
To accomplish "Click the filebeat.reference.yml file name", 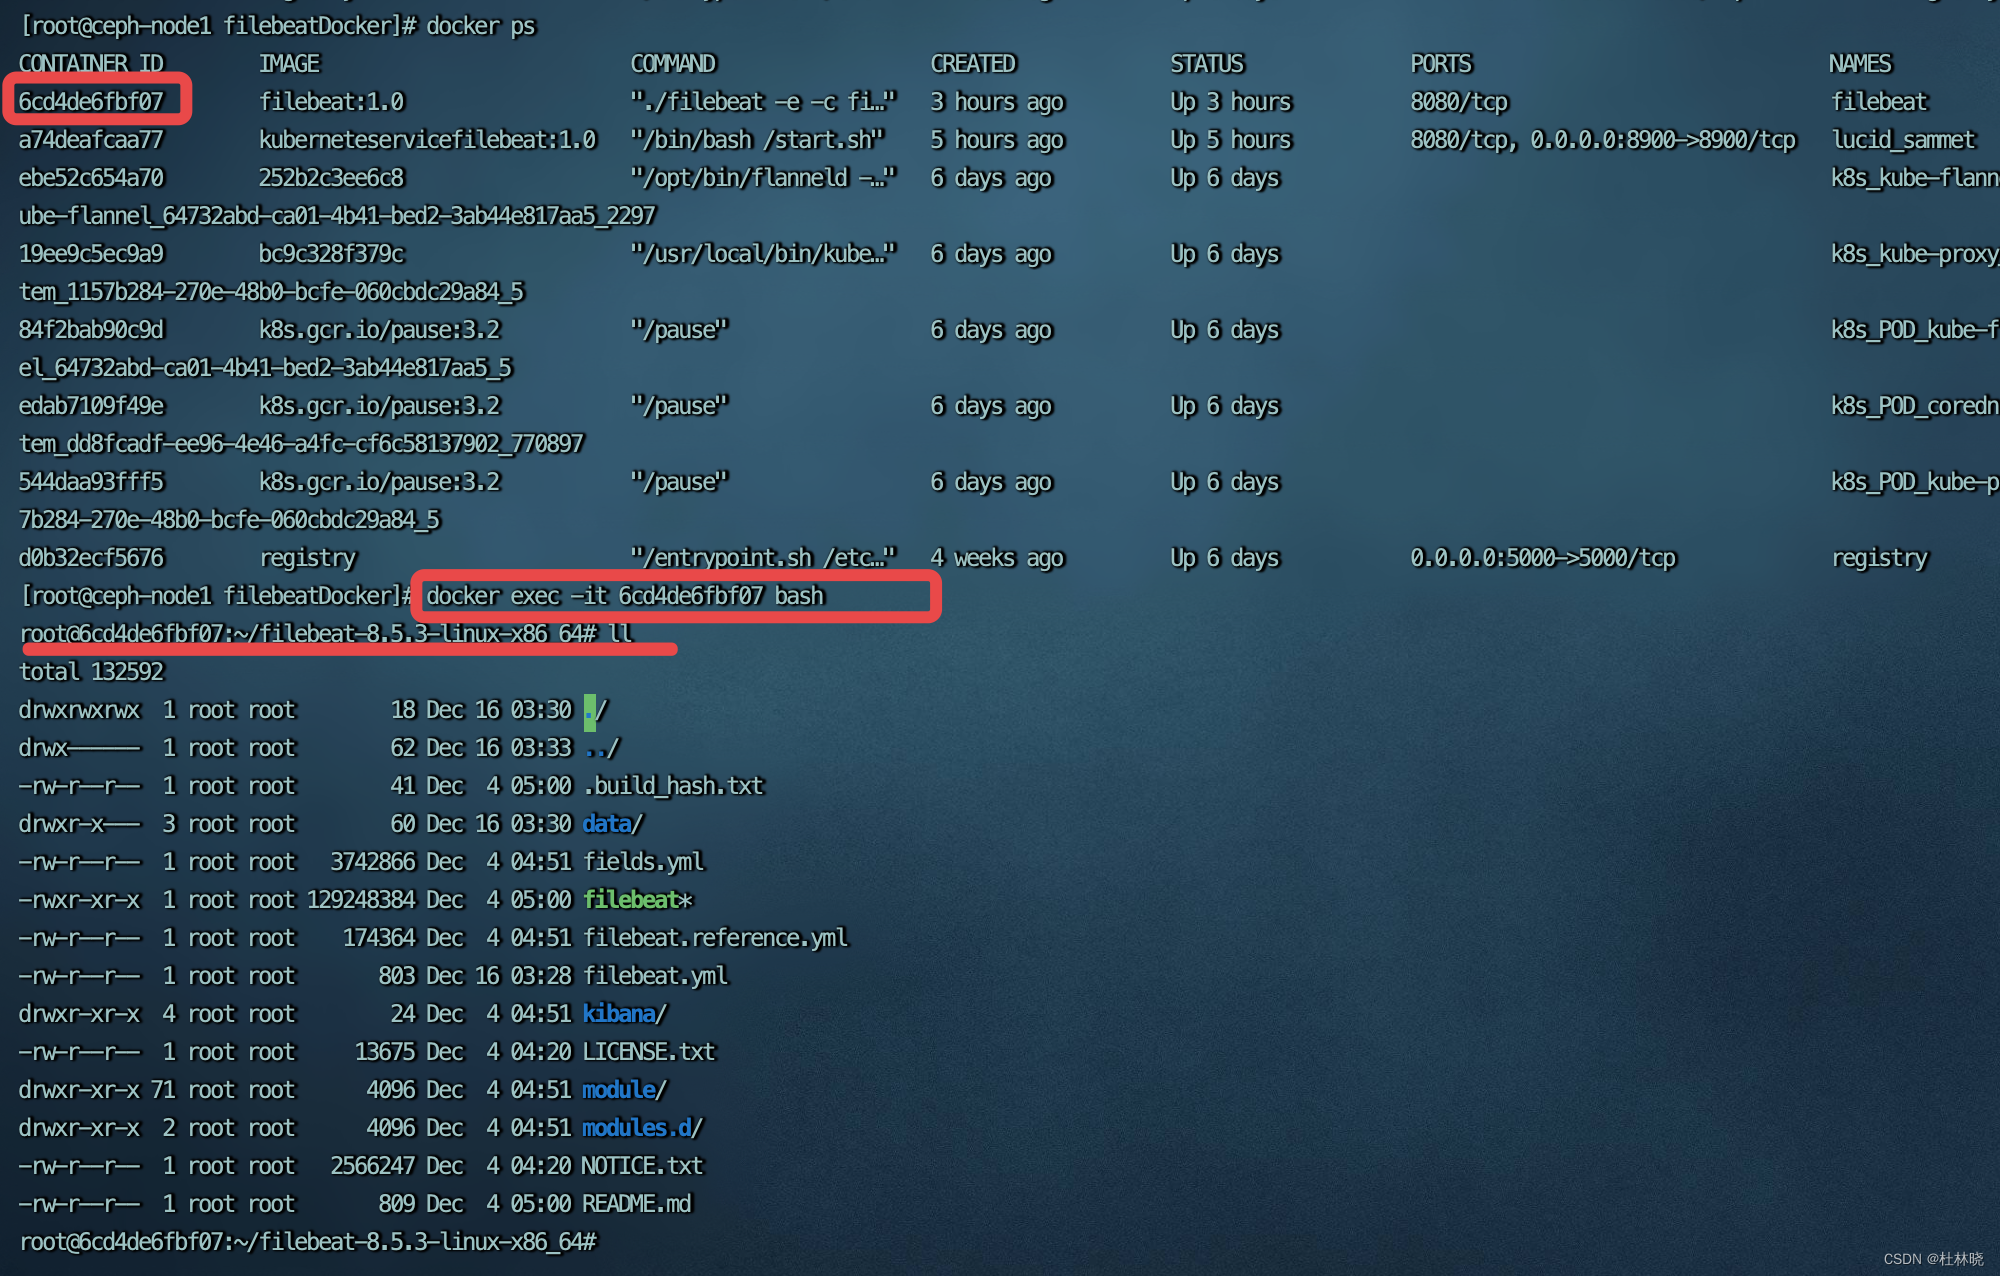I will (715, 937).
